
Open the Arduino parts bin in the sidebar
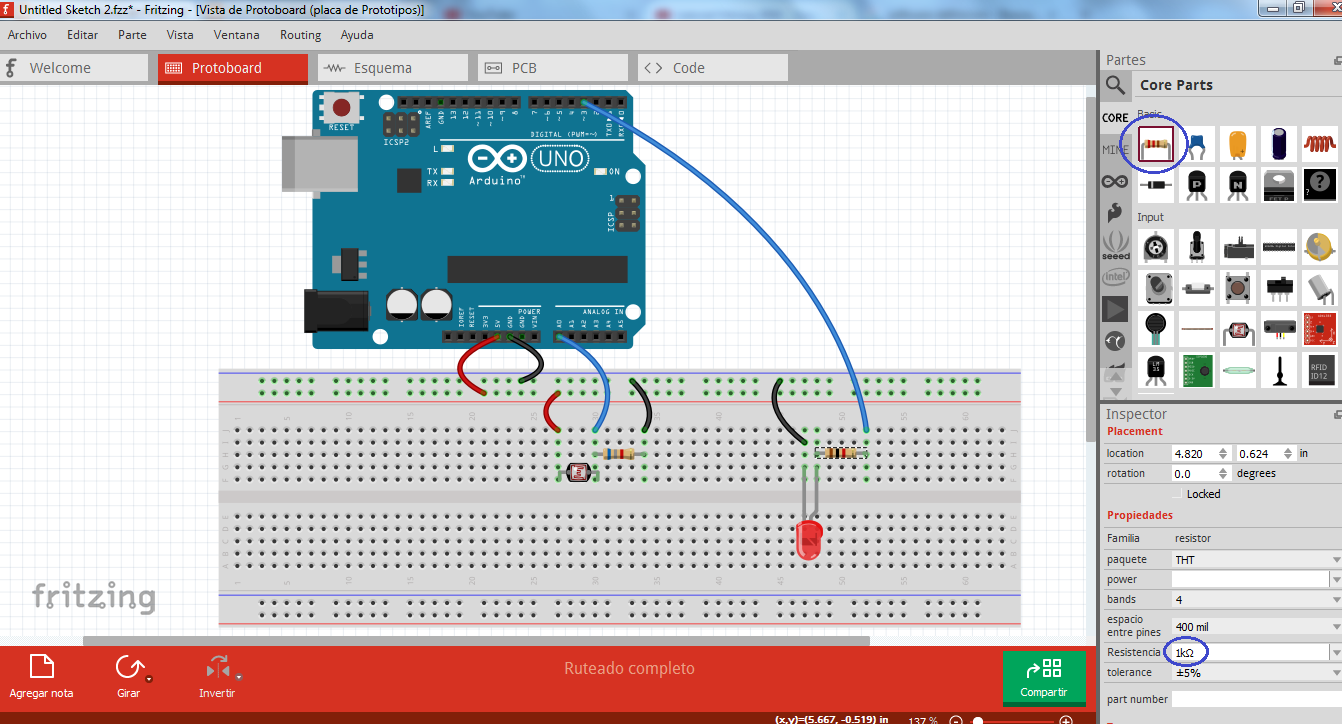(x=1115, y=181)
